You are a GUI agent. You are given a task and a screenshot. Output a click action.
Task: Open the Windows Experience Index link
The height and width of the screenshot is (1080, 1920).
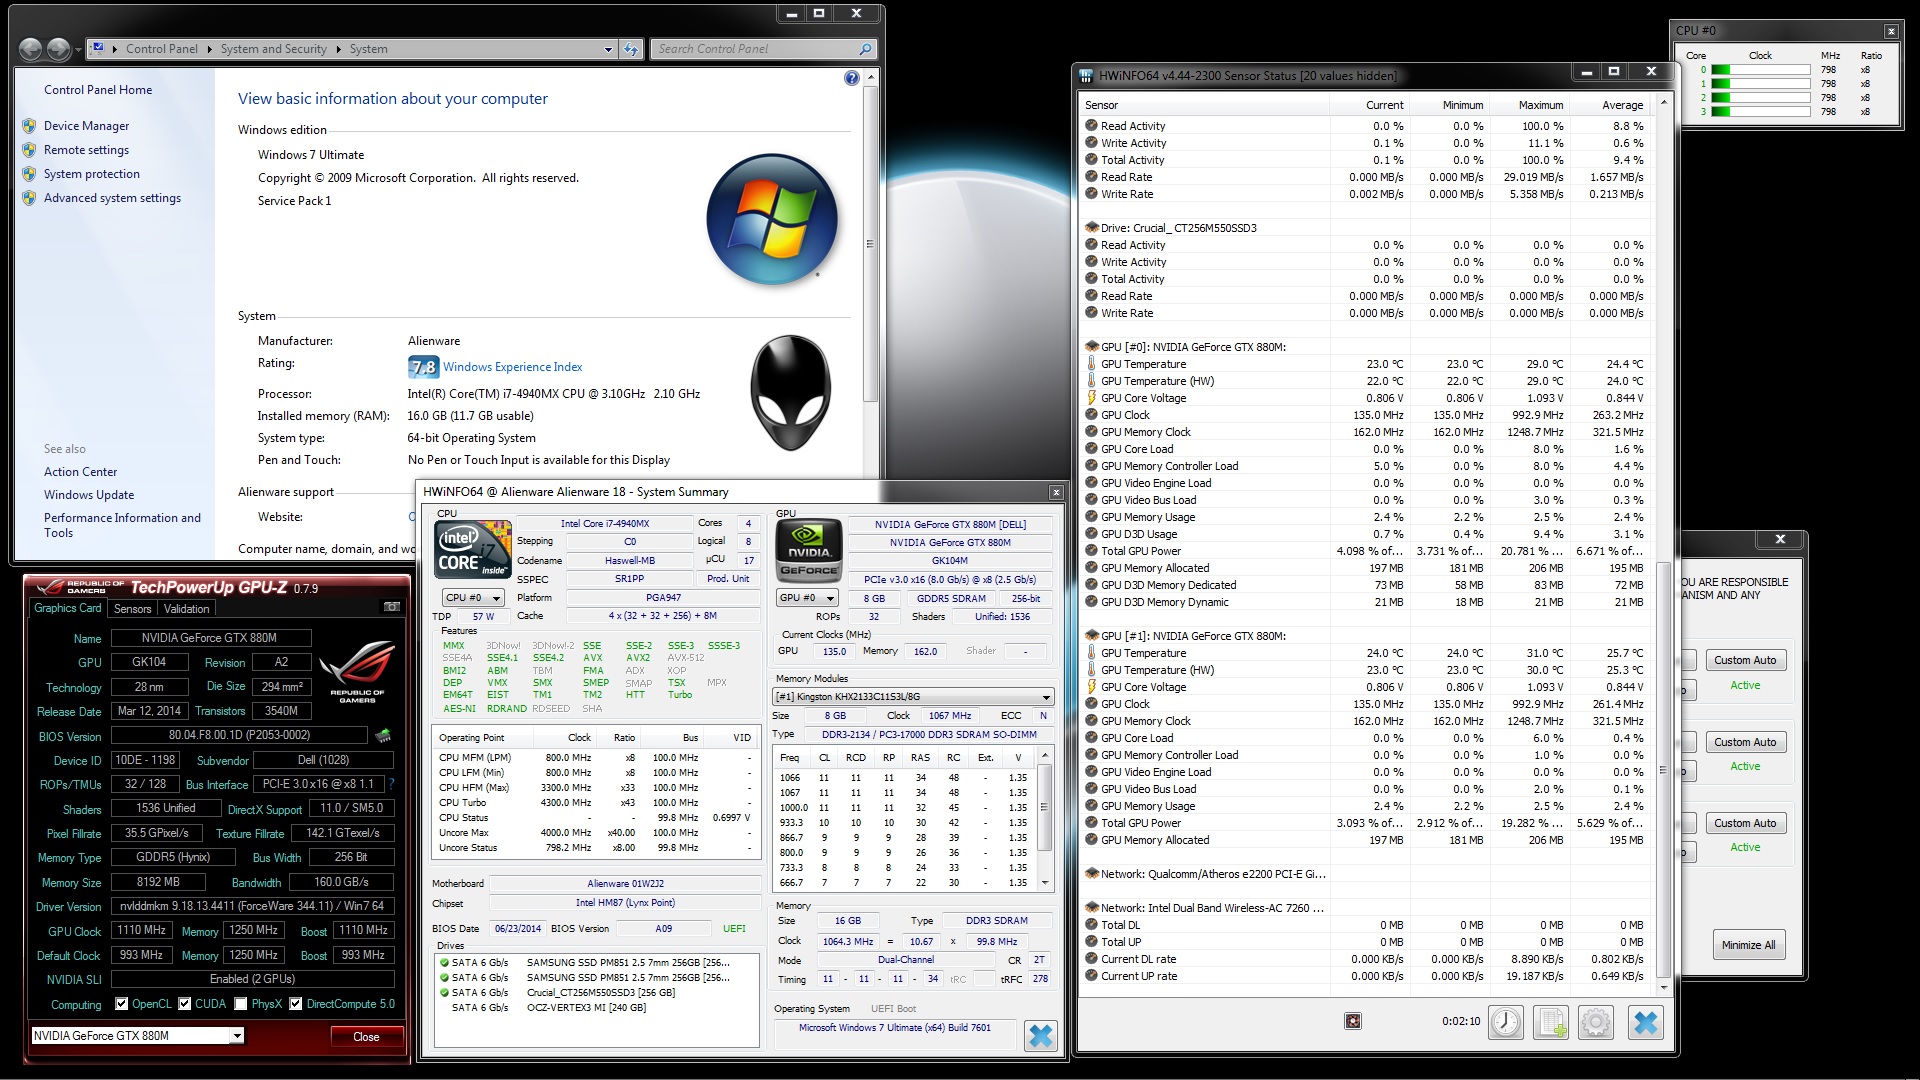tap(512, 367)
